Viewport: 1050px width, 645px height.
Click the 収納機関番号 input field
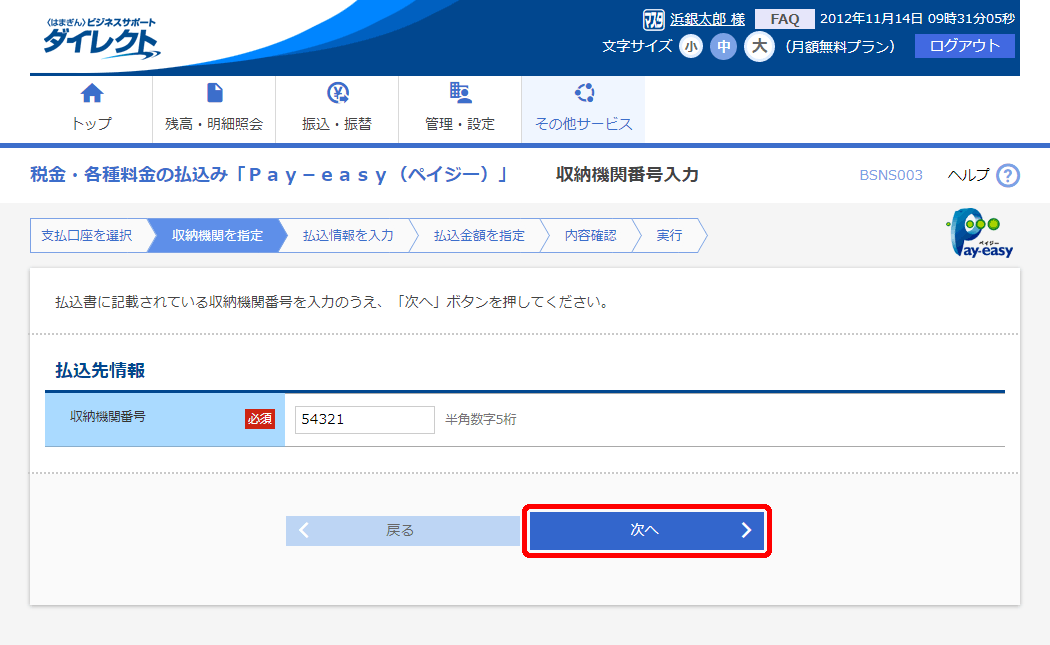click(364, 420)
